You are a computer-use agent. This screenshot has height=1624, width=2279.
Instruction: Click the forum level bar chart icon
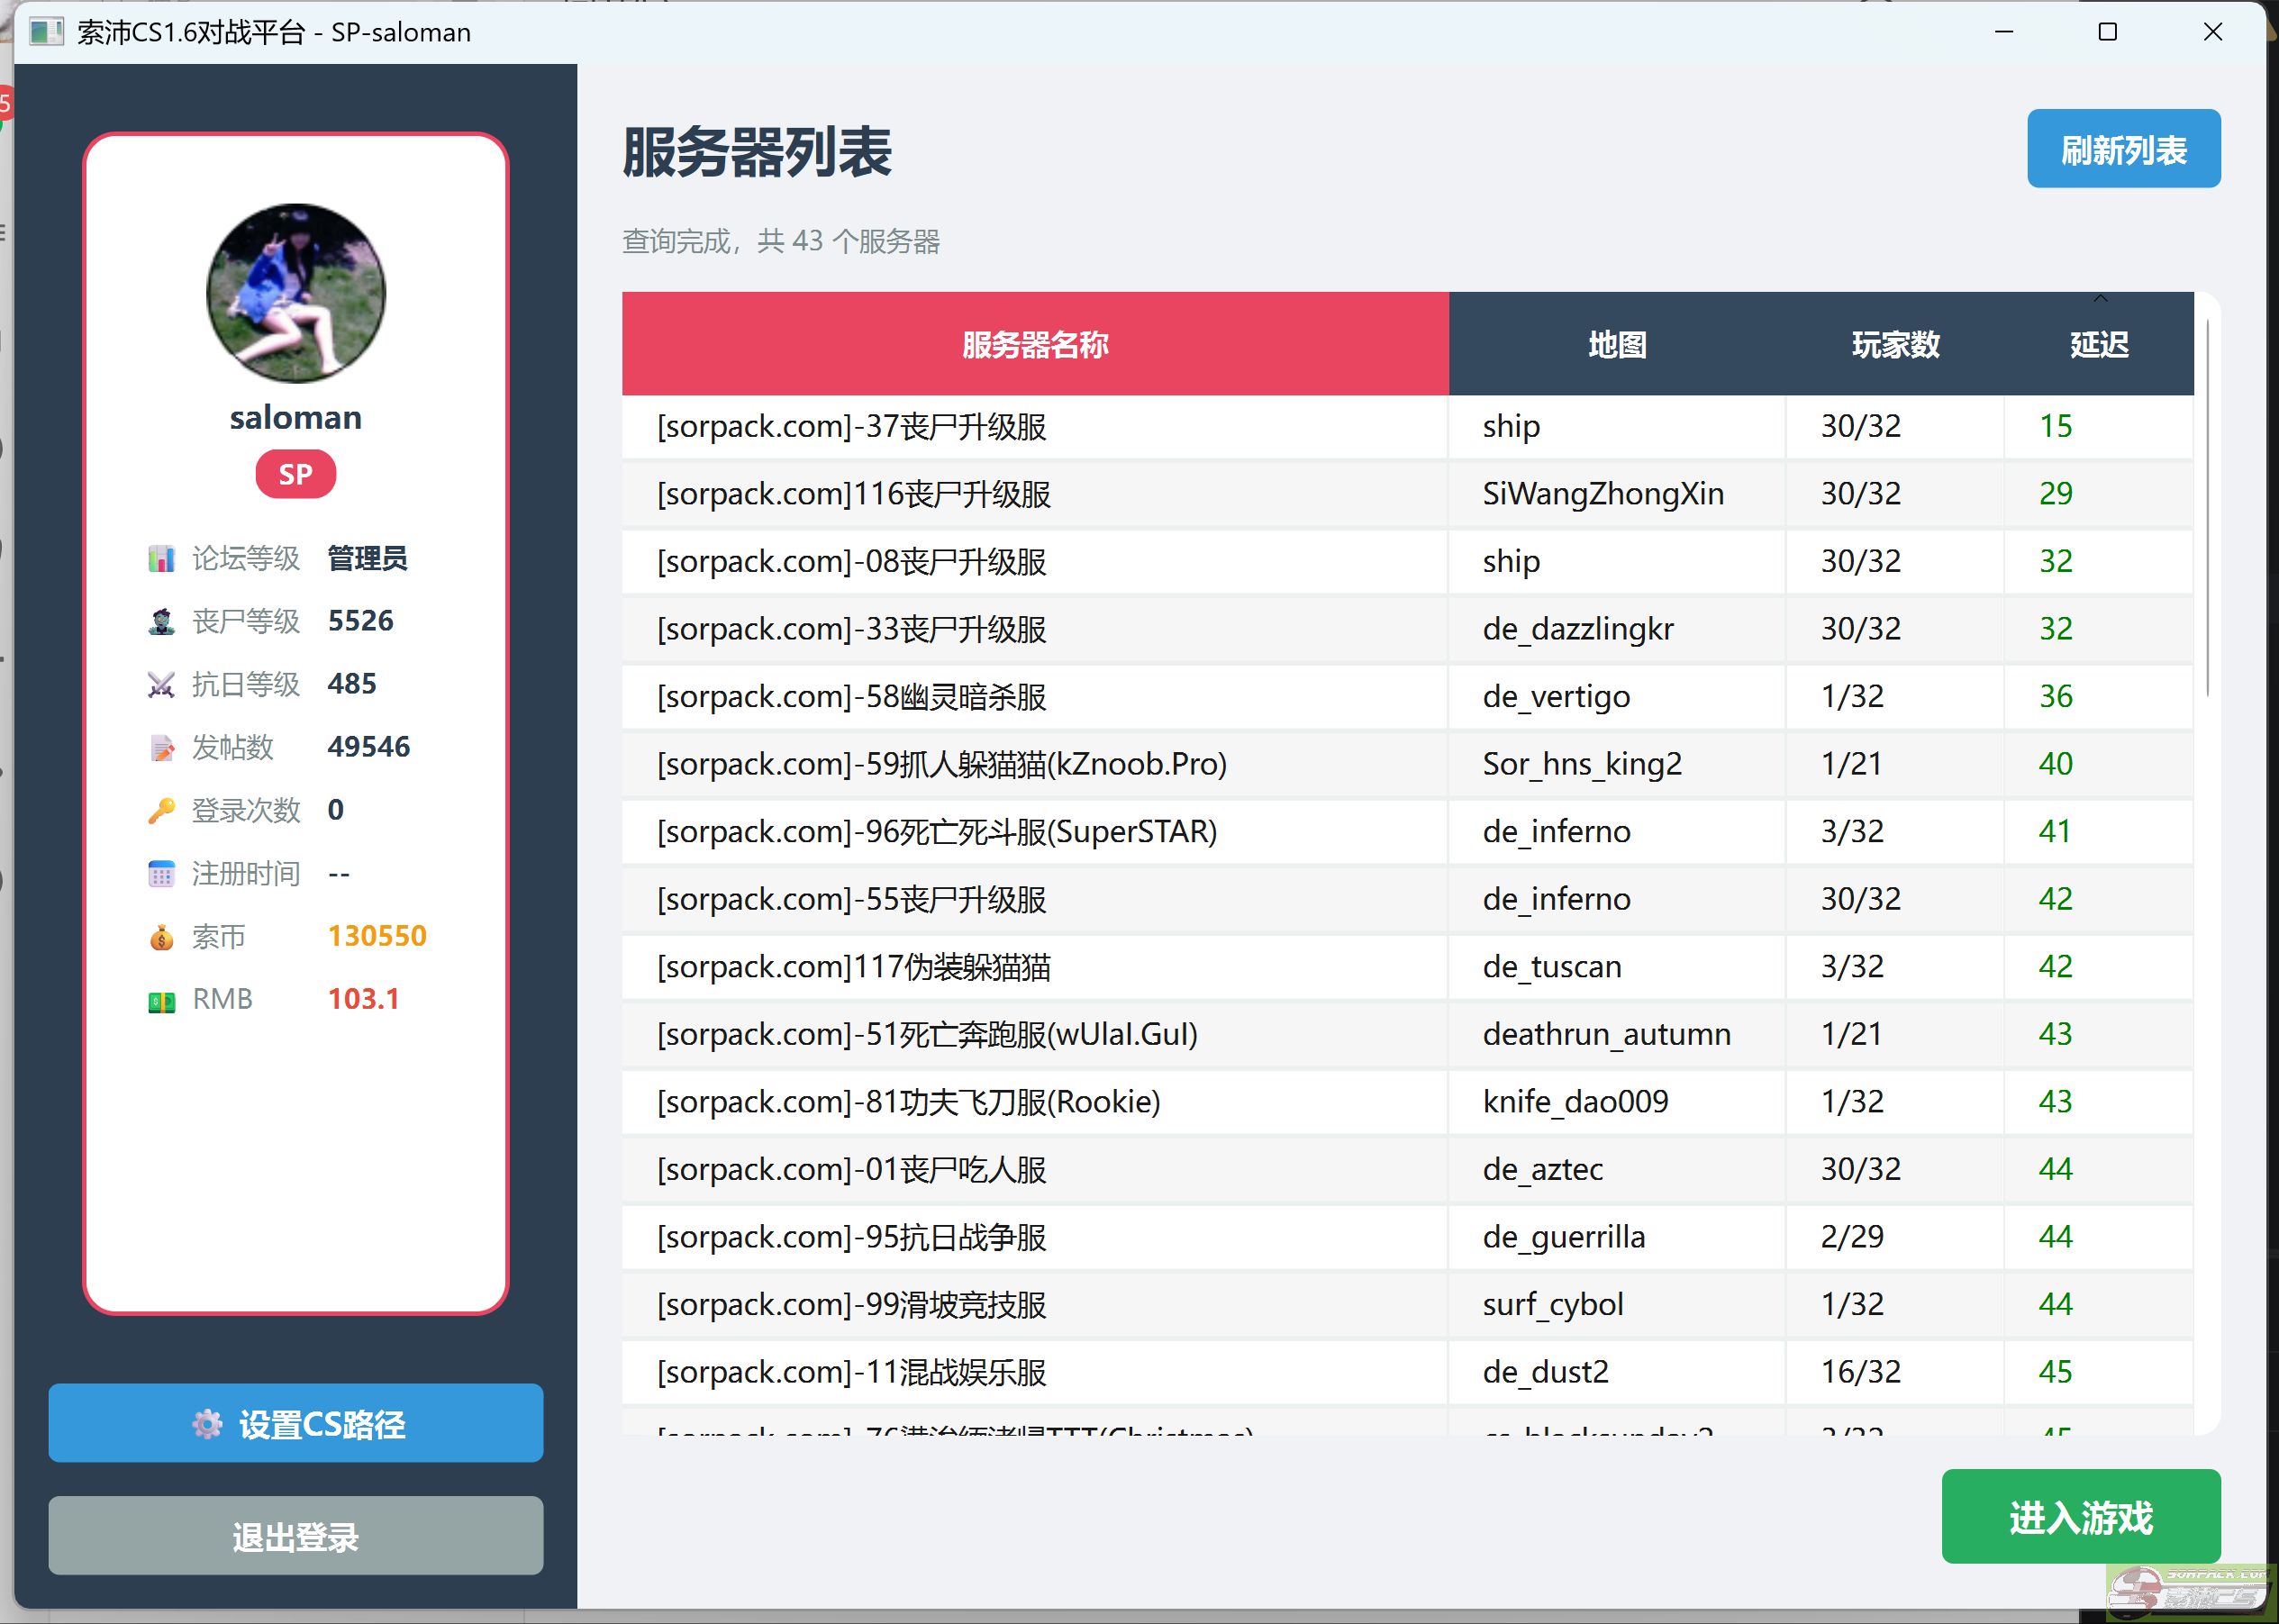coord(161,559)
